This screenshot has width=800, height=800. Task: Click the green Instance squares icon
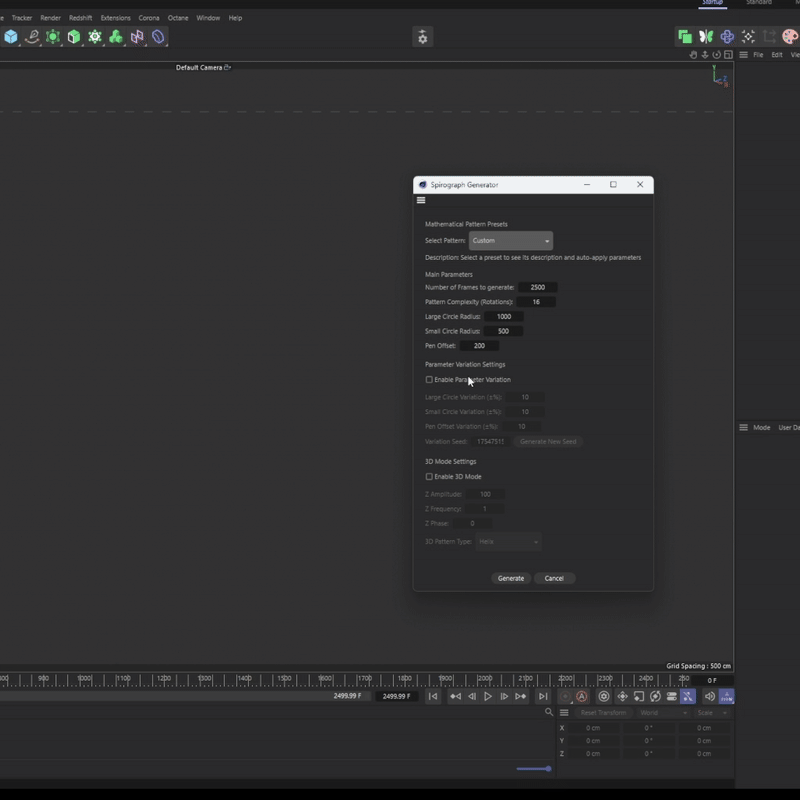[685, 36]
